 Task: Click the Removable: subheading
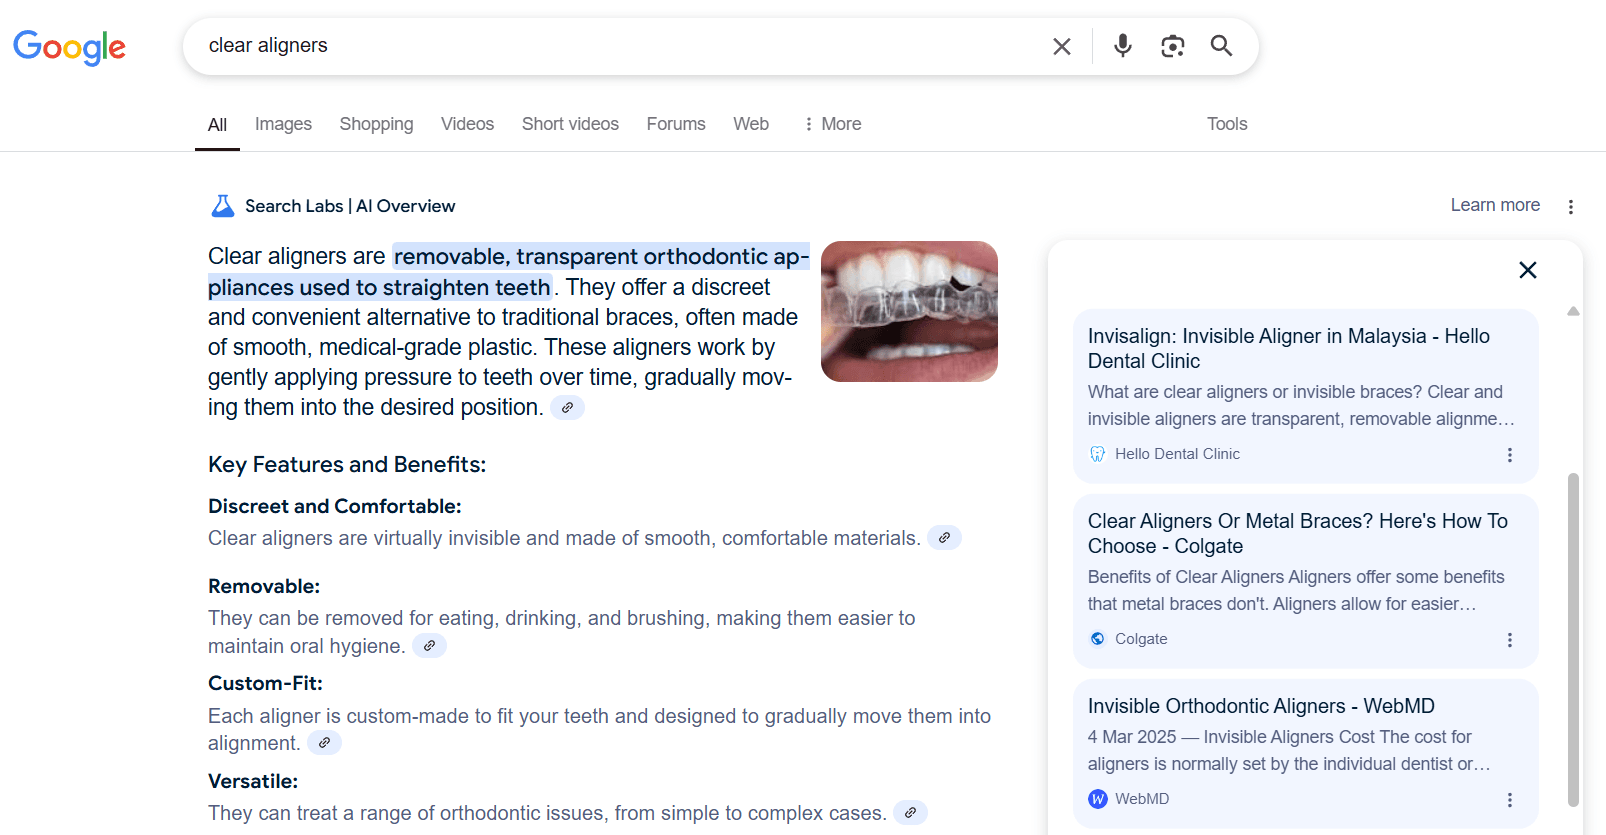tap(264, 587)
